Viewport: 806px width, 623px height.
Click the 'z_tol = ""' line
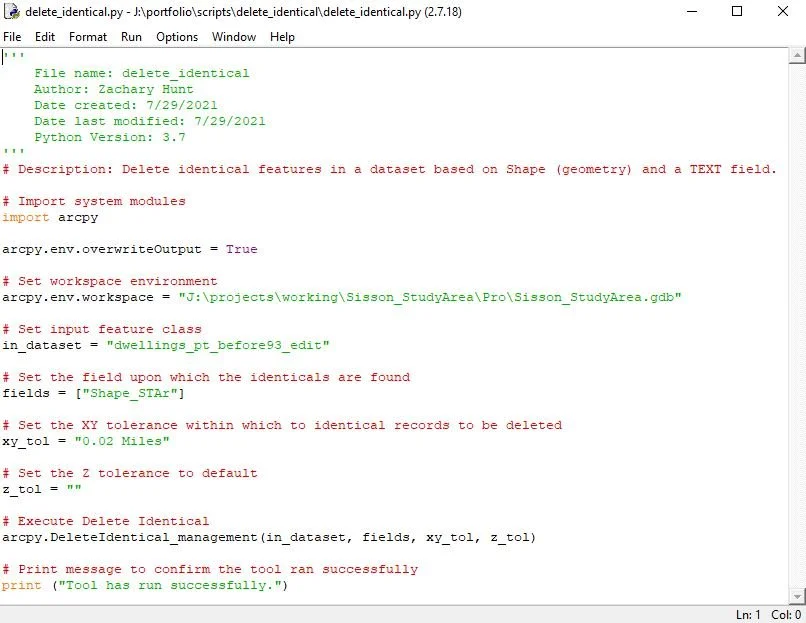click(x=42, y=489)
